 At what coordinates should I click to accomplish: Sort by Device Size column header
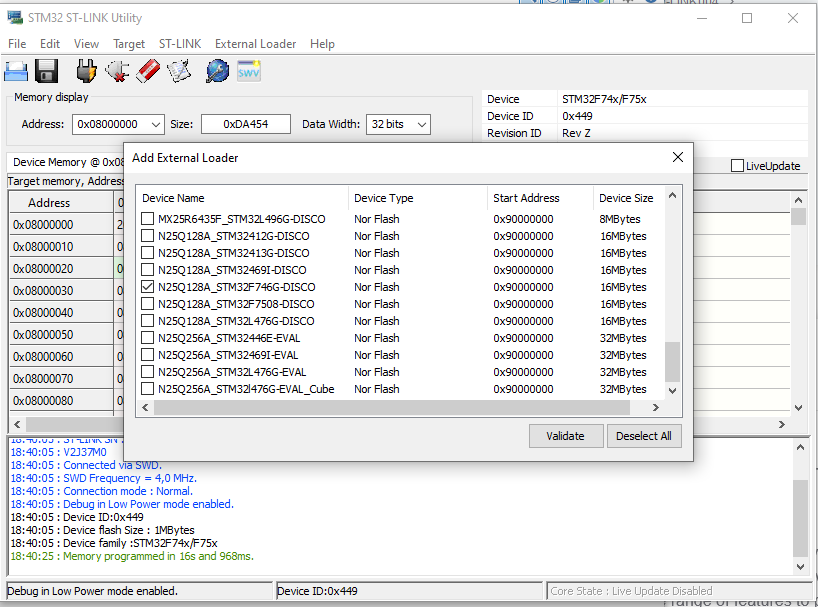629,198
